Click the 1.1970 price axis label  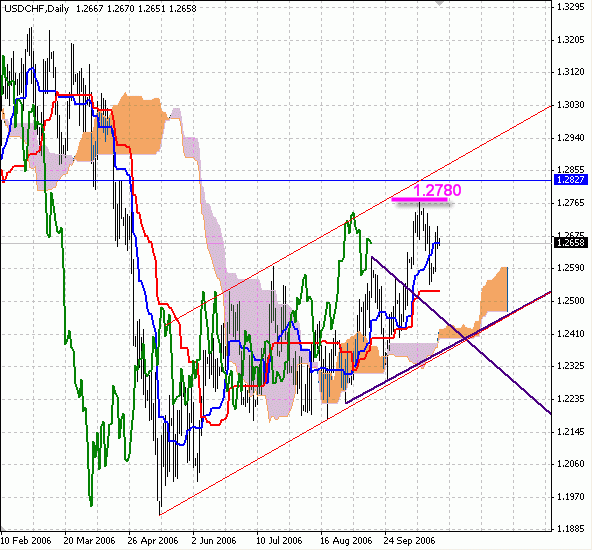click(570, 496)
